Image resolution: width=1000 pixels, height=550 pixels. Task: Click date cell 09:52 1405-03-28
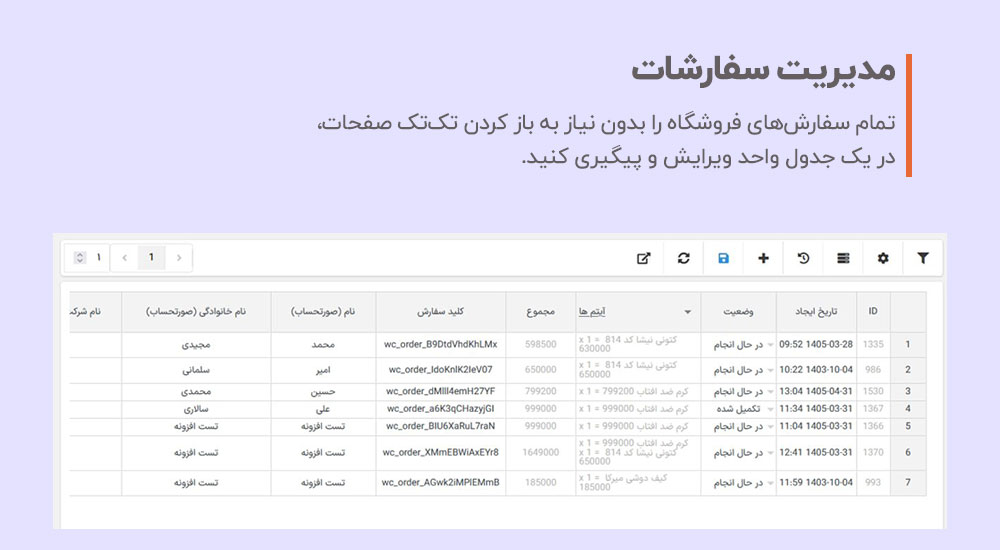click(816, 345)
